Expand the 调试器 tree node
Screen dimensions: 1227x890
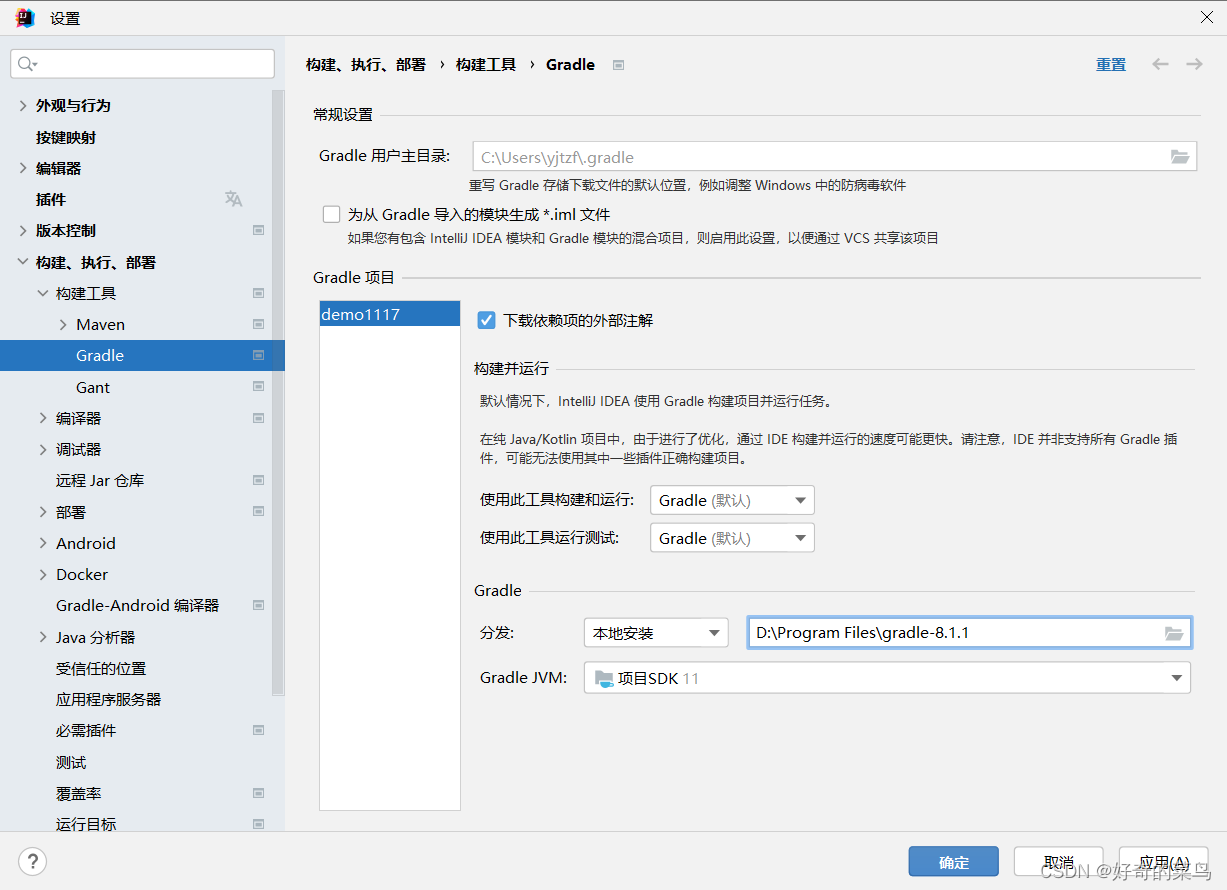(43, 449)
